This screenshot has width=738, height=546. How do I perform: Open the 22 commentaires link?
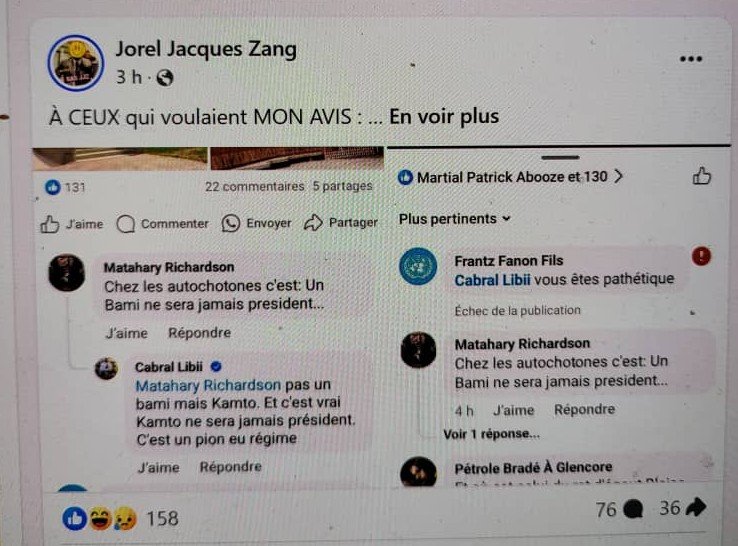[255, 186]
